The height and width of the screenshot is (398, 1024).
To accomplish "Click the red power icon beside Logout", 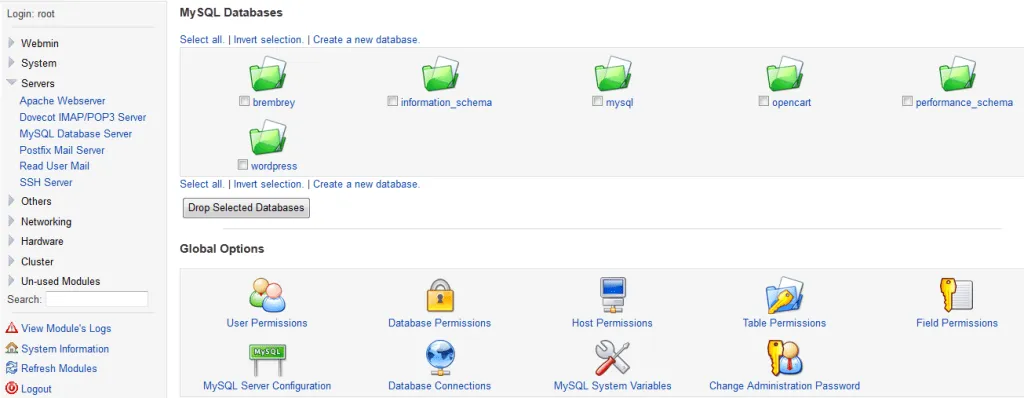I will (11, 388).
